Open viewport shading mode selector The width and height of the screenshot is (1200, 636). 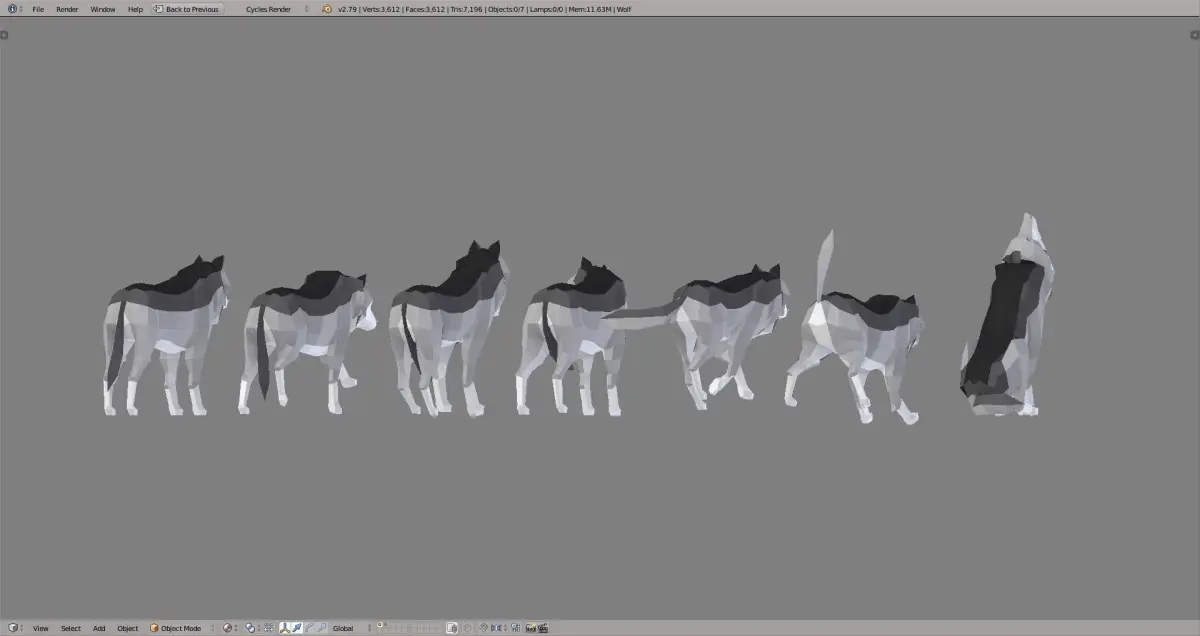[x=230, y=628]
